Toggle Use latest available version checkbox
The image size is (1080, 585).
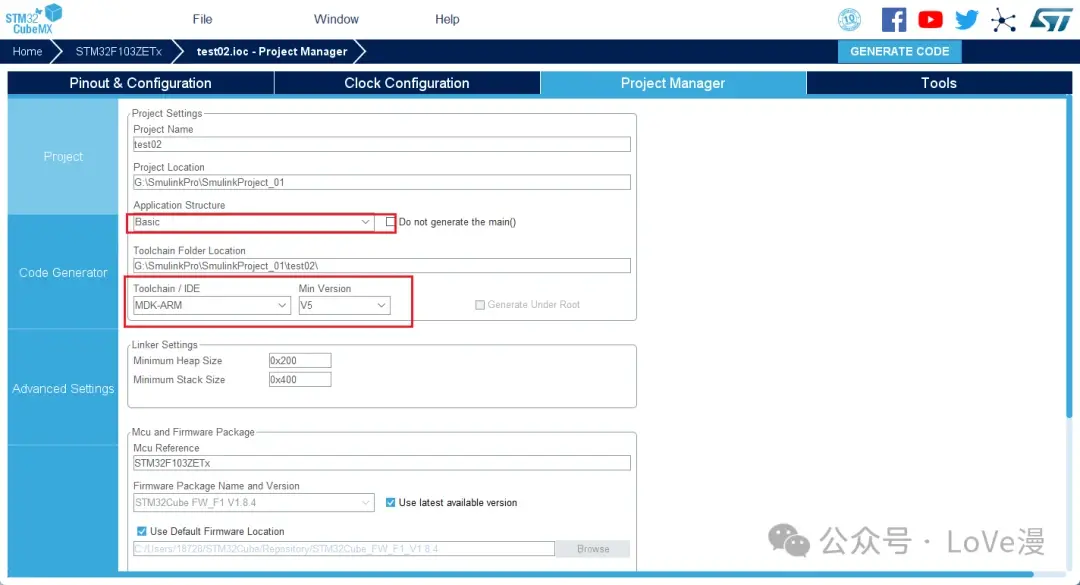[391, 502]
